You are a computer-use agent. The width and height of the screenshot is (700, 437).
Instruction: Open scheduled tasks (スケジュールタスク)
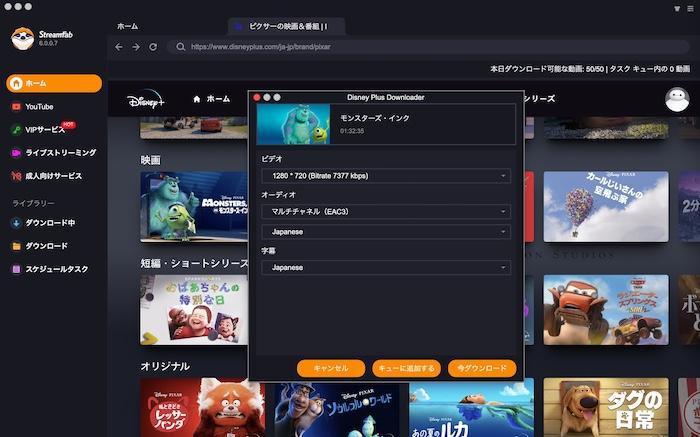coord(50,269)
